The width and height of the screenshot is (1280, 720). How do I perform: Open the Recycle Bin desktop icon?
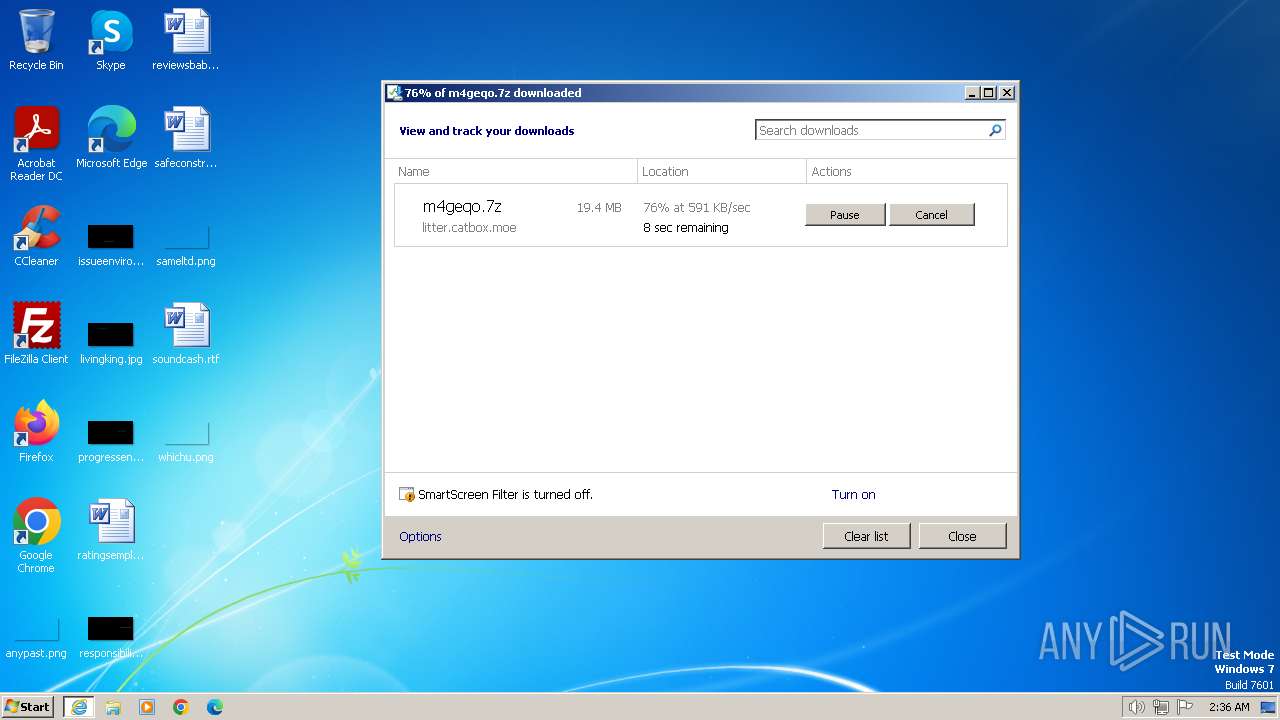tap(36, 40)
